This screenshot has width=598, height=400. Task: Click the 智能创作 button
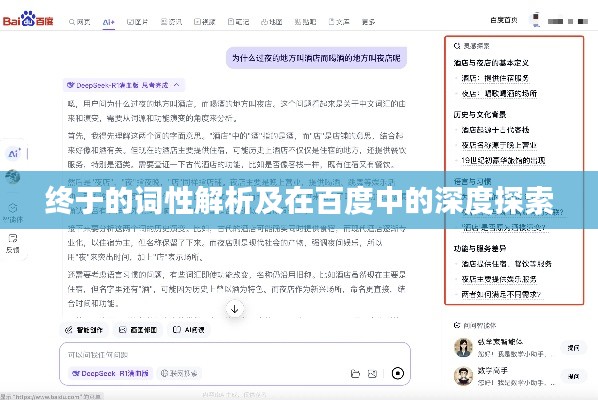click(84, 330)
